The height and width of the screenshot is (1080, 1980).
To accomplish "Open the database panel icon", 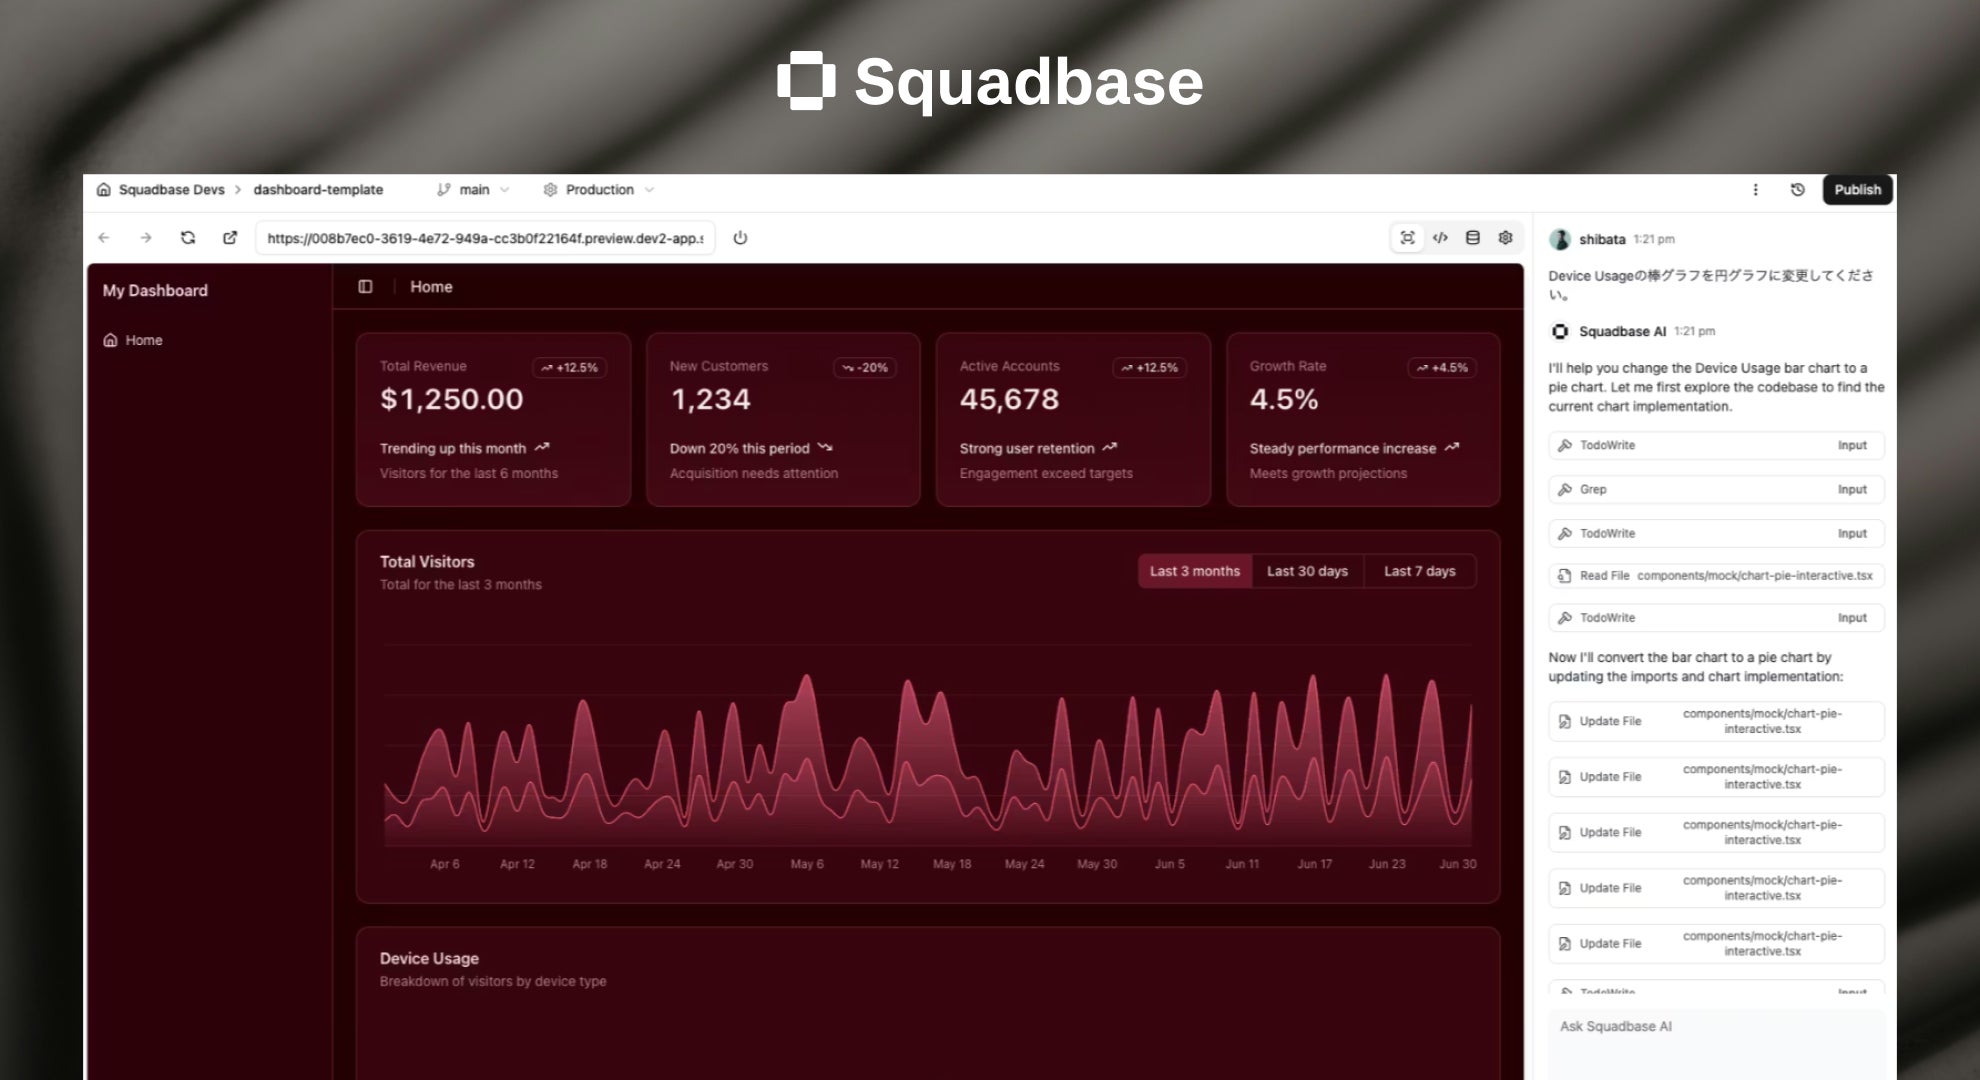I will [x=1472, y=238].
